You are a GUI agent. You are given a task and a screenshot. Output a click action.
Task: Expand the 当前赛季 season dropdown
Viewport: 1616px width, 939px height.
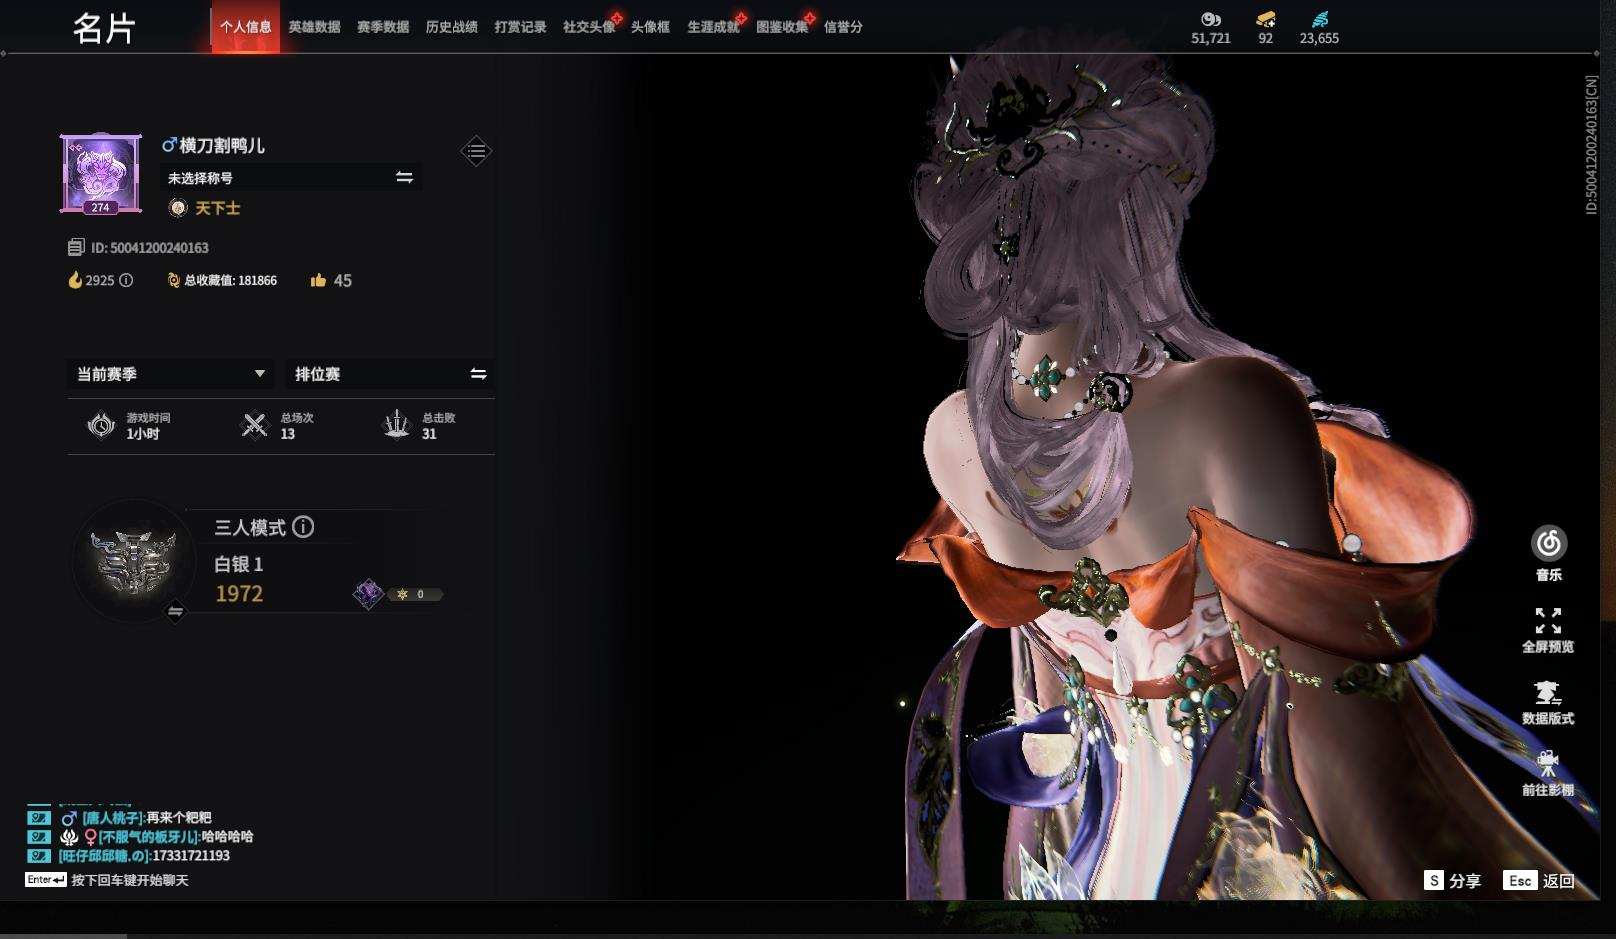(x=171, y=374)
